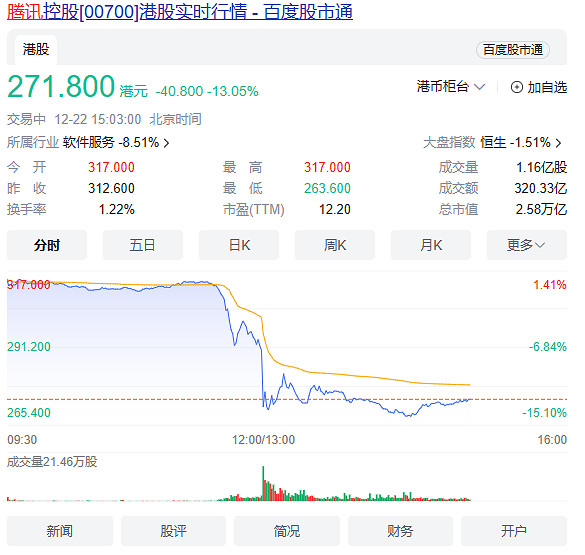Switch to the 日K chart tab
585x555 pixels.
239,245
